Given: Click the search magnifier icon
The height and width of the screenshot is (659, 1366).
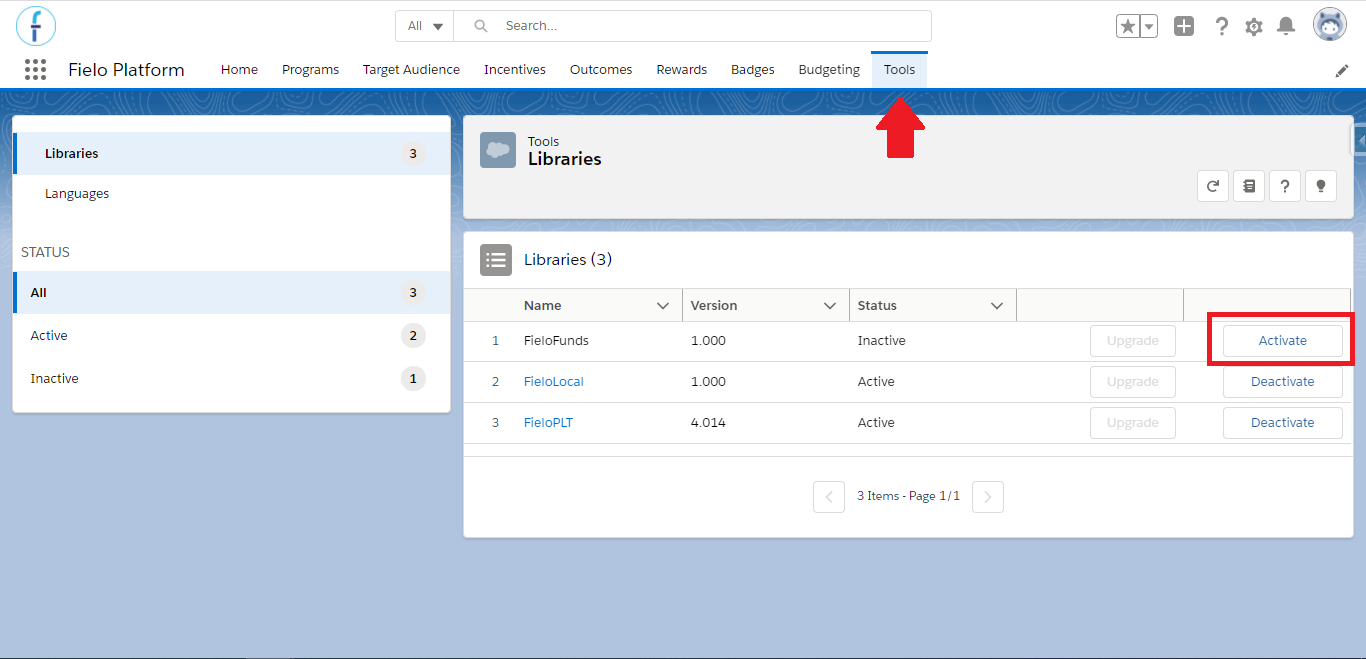Looking at the screenshot, I should pos(481,26).
